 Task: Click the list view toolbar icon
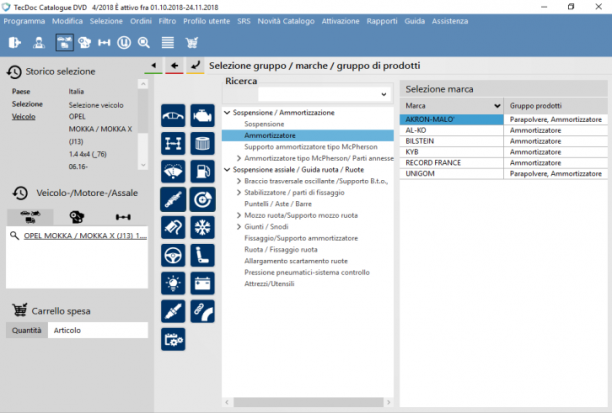168,42
